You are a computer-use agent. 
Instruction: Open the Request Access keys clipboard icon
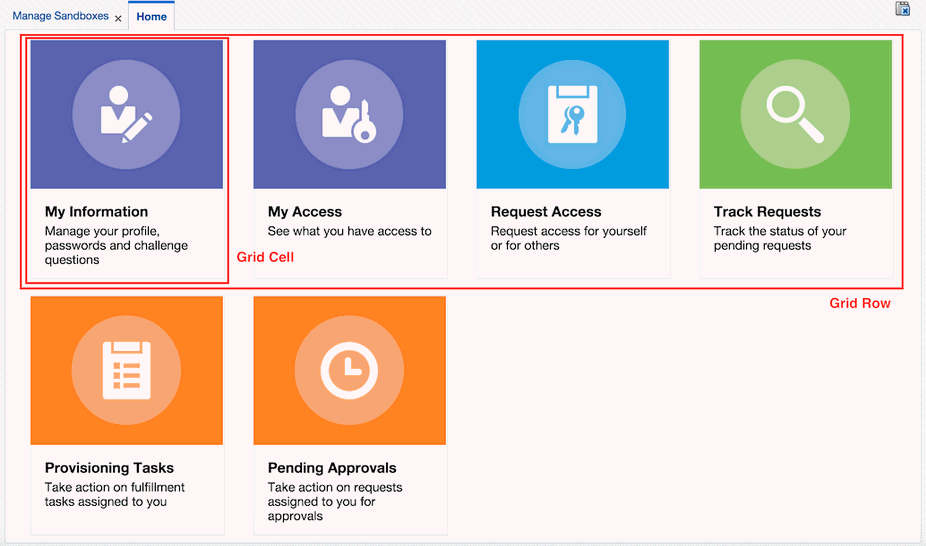(x=573, y=115)
